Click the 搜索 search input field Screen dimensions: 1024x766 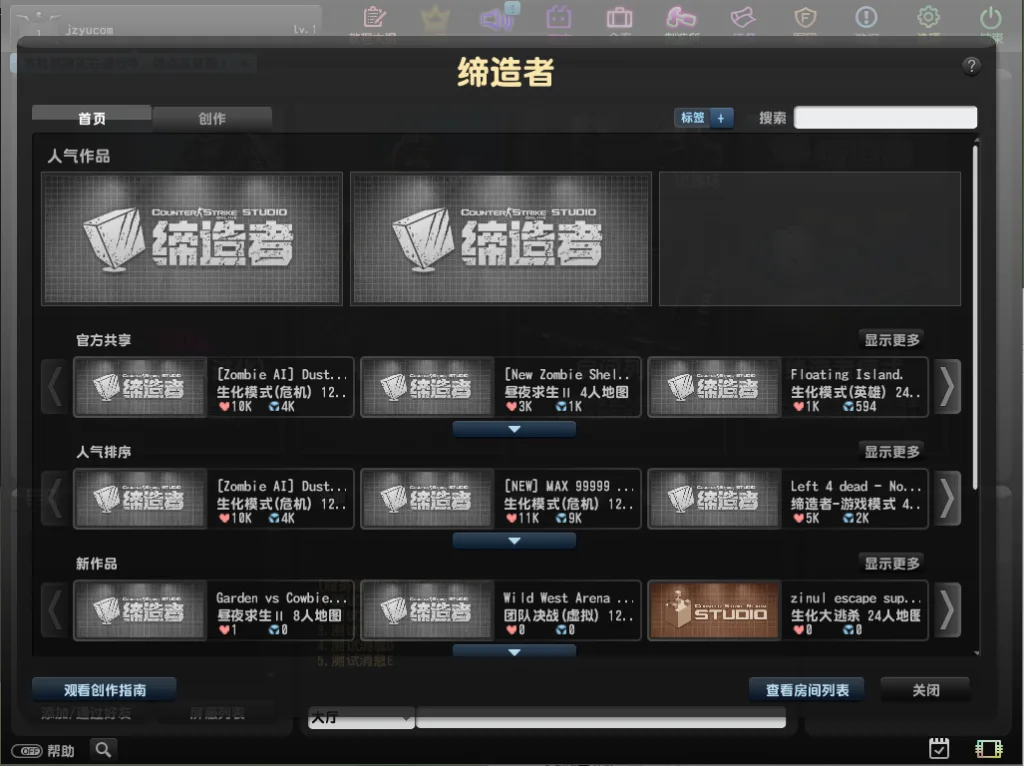885,118
